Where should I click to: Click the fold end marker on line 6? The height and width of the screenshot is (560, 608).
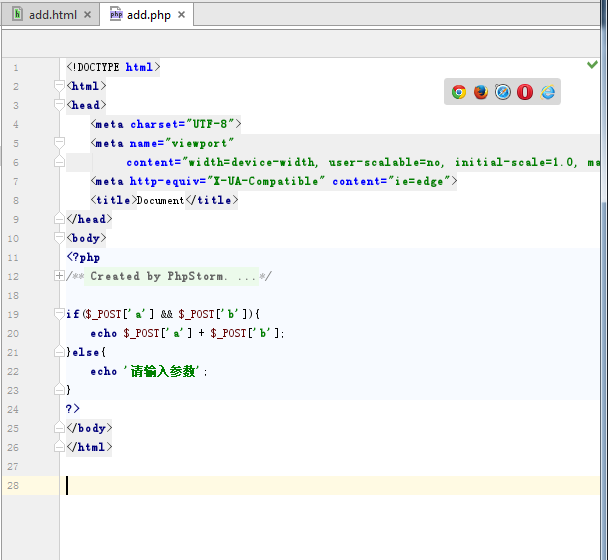pos(59,161)
